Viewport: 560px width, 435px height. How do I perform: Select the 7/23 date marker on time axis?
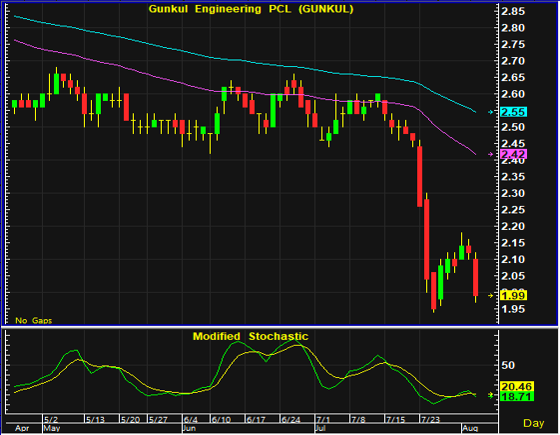click(x=430, y=419)
